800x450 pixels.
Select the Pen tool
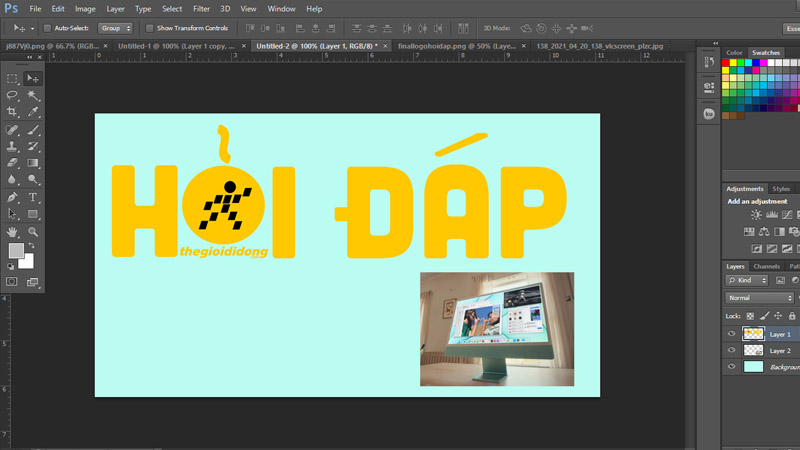click(12, 198)
